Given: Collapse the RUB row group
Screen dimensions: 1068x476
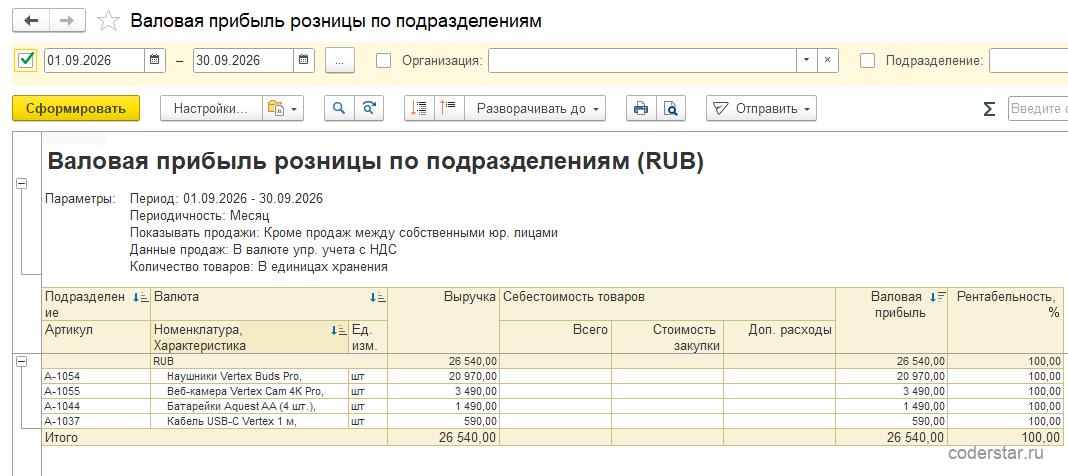Looking at the screenshot, I should click(x=20, y=362).
